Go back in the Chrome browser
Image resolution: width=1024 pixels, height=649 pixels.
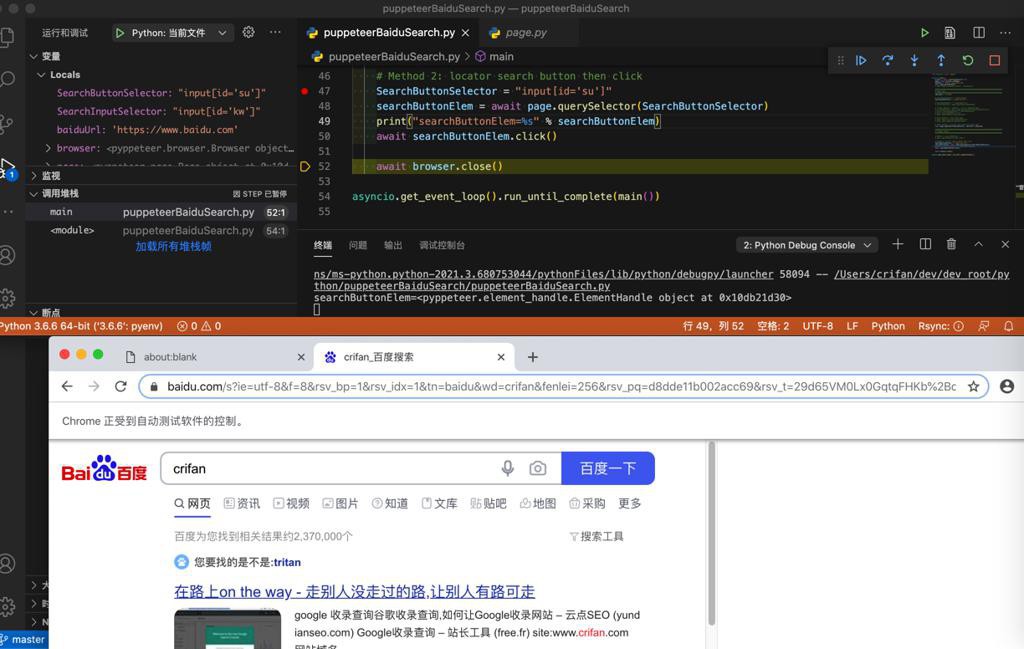[x=67, y=387]
